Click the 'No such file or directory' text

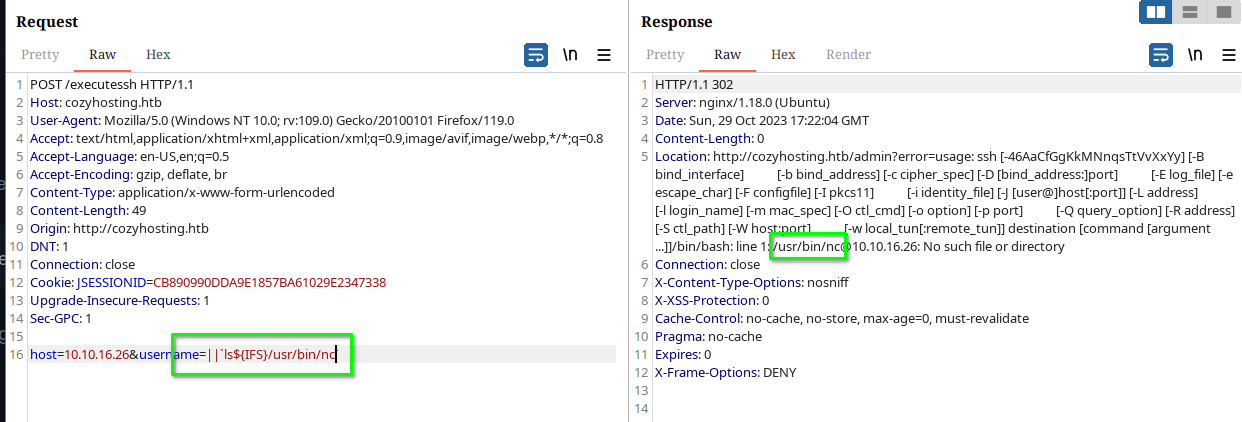(993, 246)
